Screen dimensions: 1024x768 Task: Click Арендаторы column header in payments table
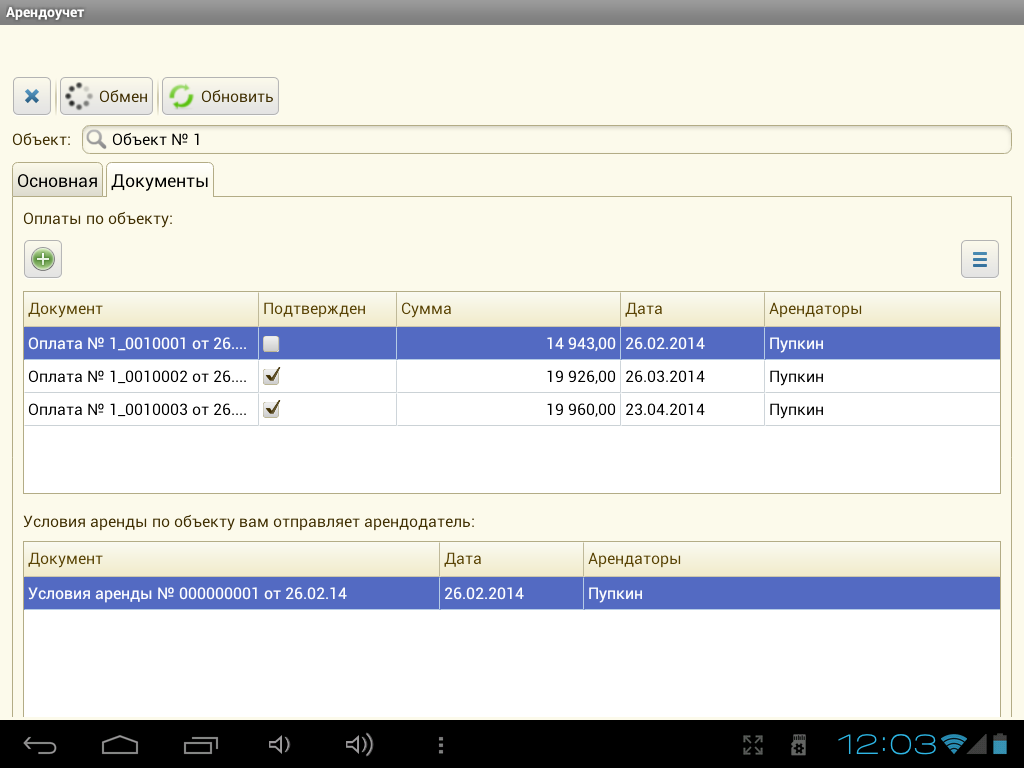881,309
